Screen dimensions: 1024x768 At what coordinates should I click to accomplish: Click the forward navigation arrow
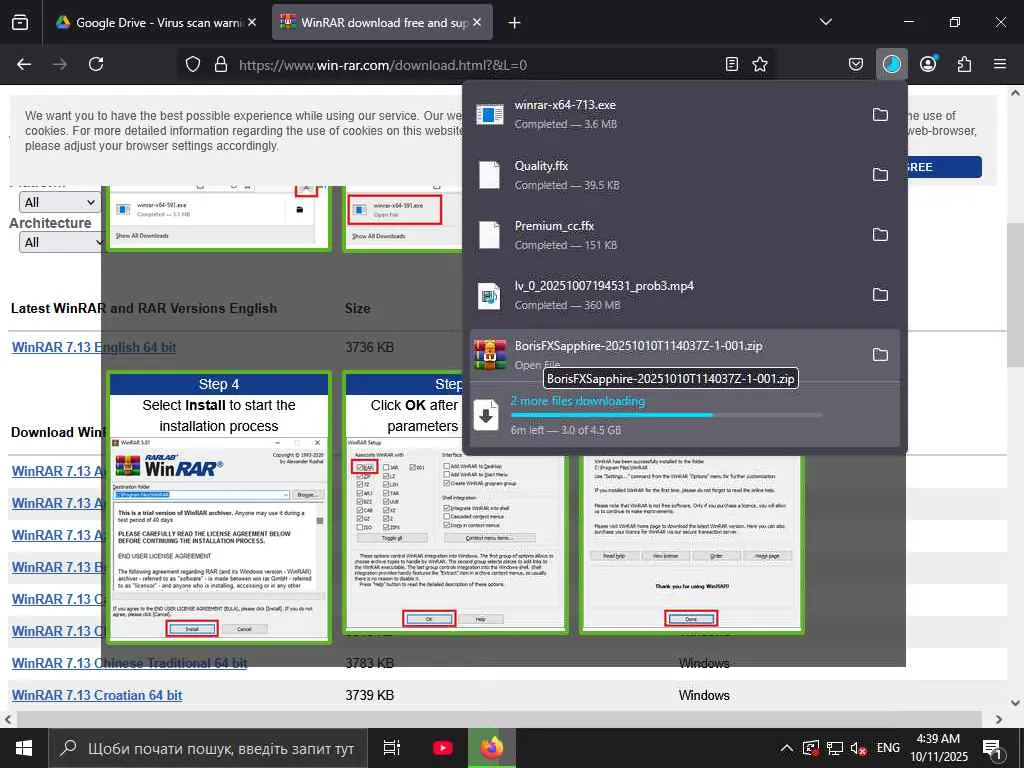(x=60, y=64)
